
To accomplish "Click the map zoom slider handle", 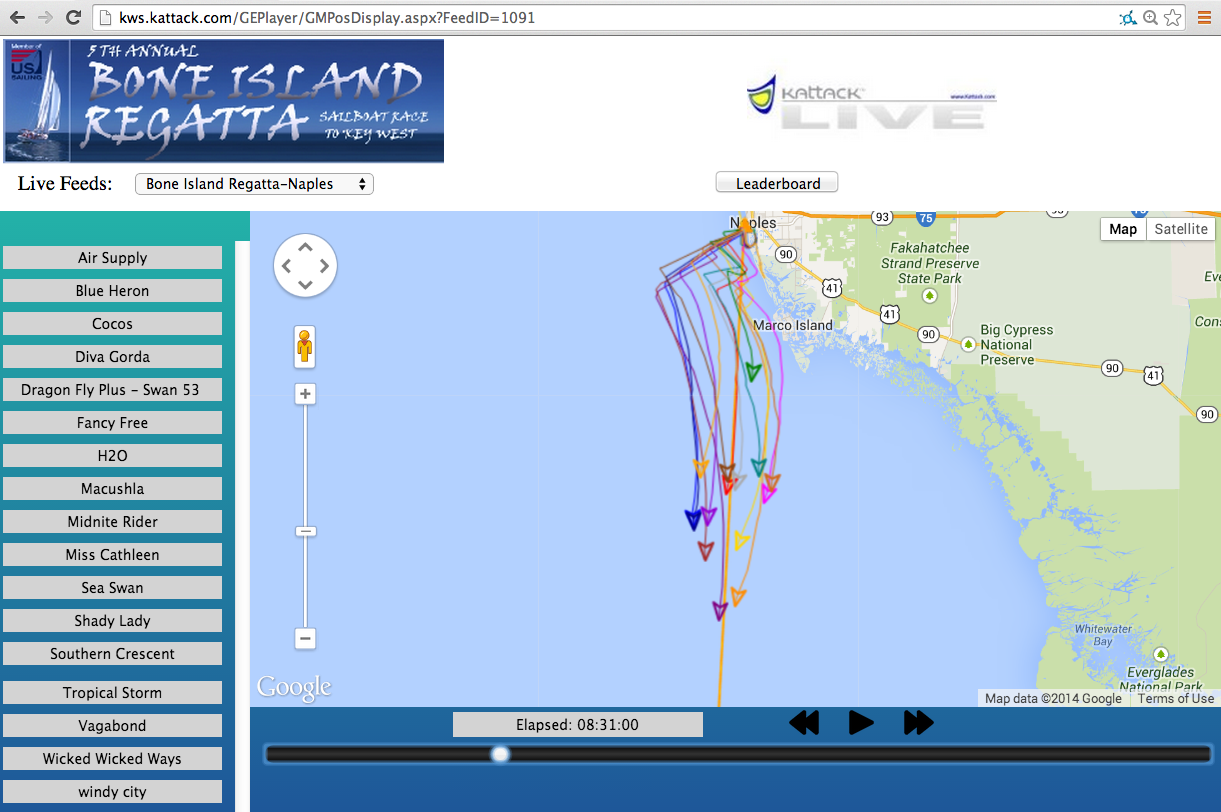I will [x=305, y=531].
